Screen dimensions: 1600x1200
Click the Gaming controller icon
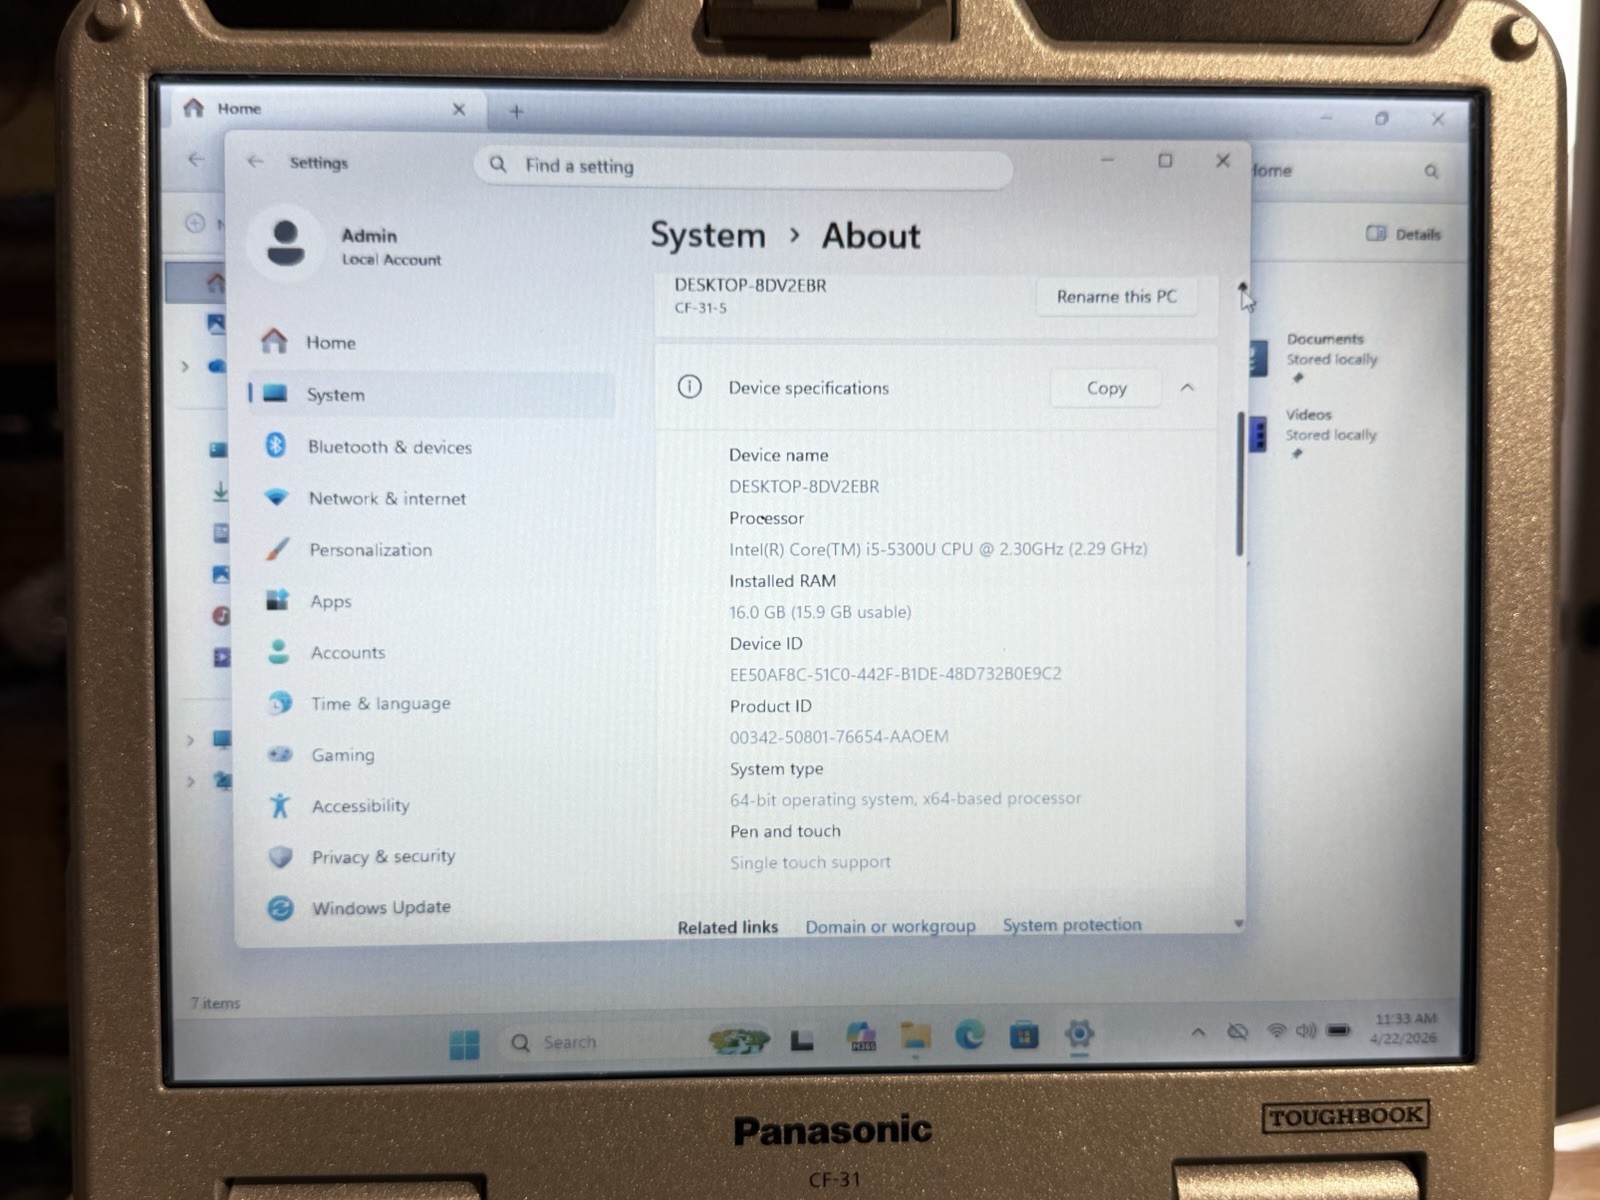pos(280,754)
